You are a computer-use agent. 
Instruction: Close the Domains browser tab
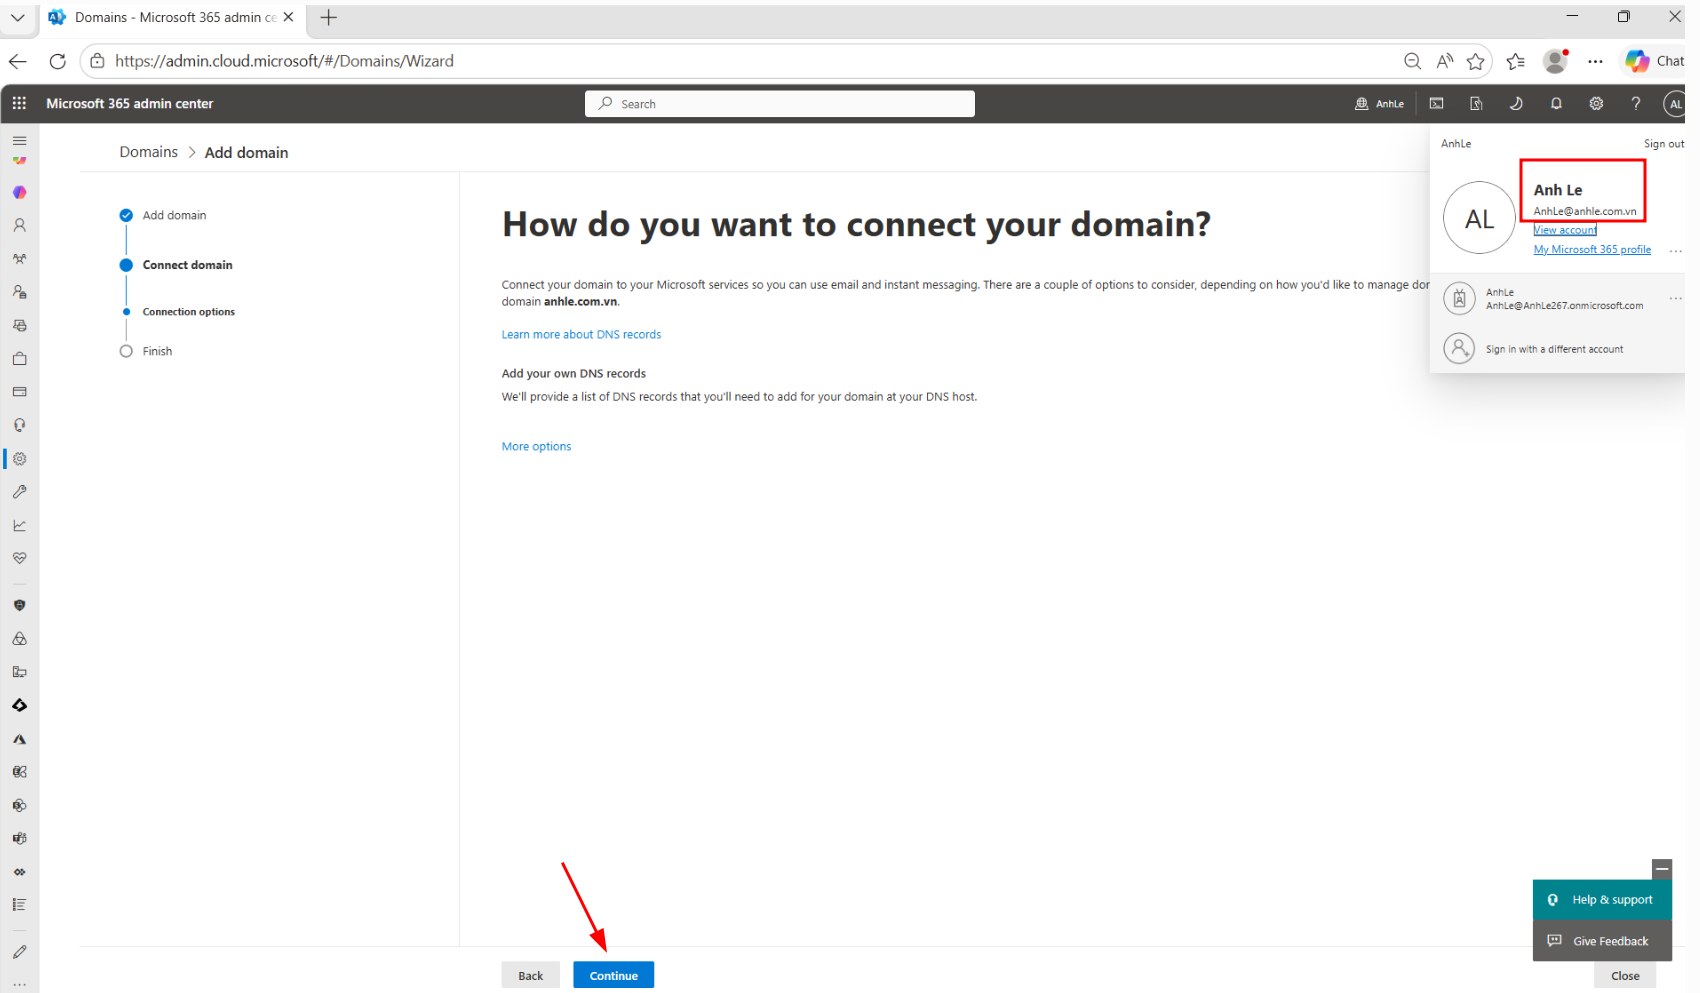point(288,17)
